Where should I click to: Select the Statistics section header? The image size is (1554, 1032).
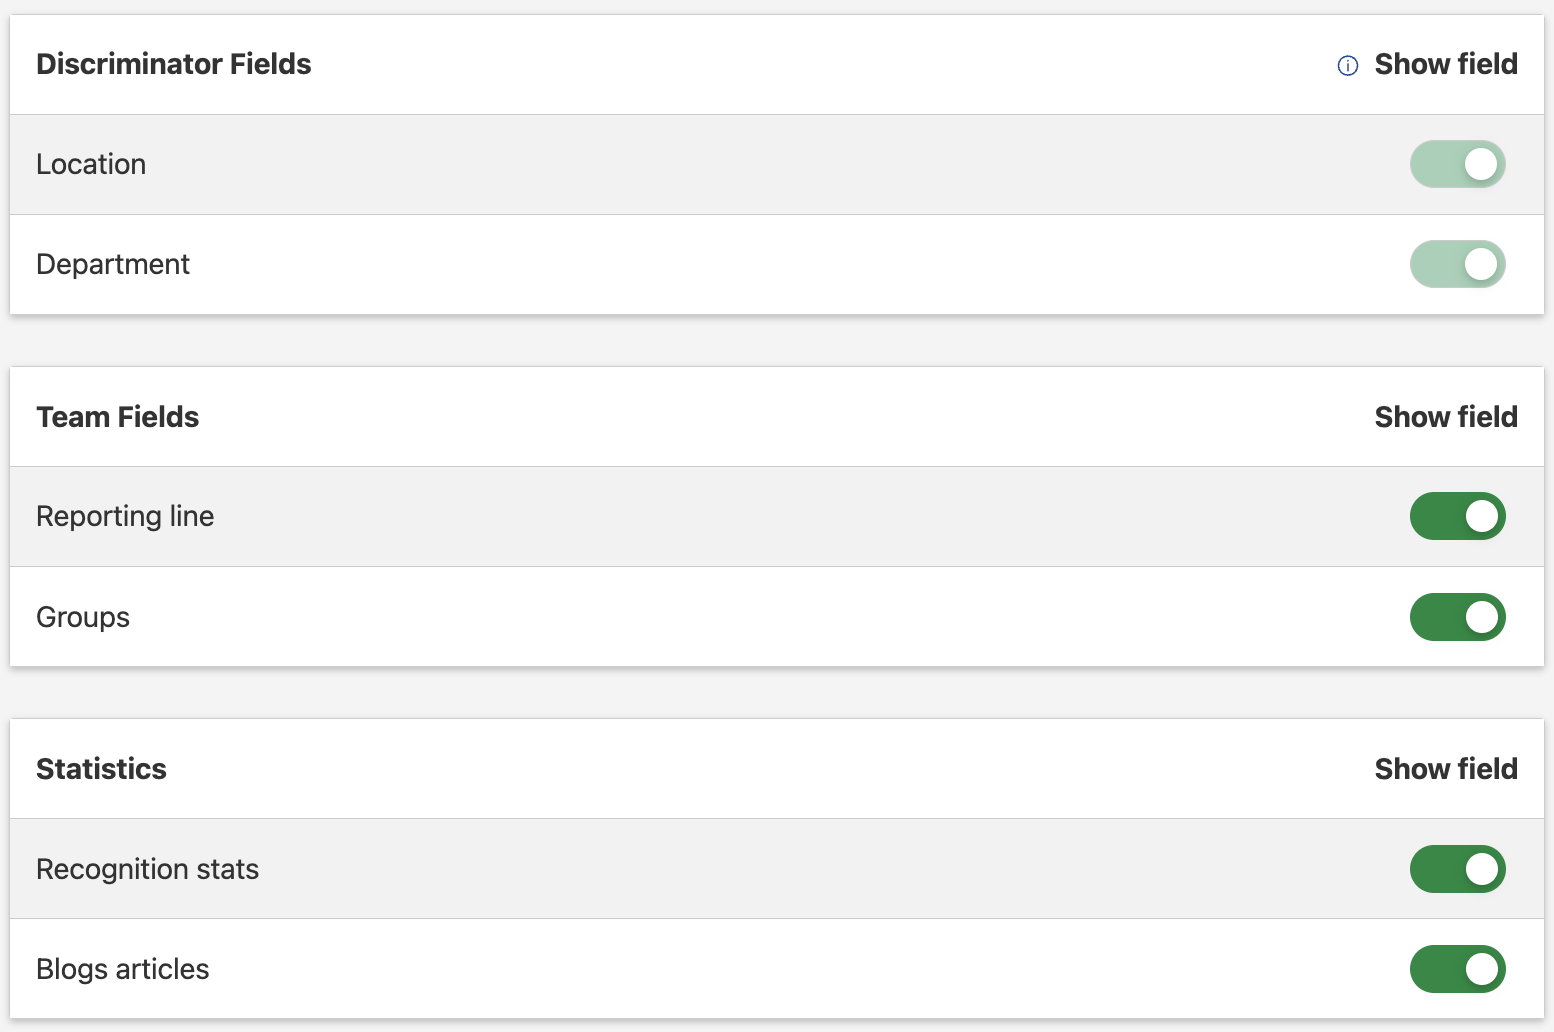(x=101, y=769)
